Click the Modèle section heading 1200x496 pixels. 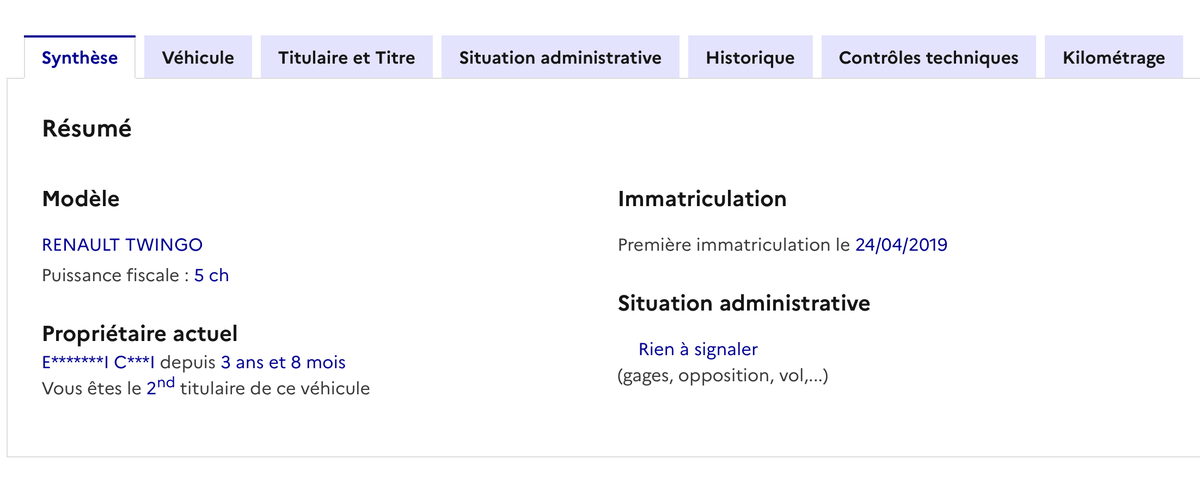tap(81, 199)
